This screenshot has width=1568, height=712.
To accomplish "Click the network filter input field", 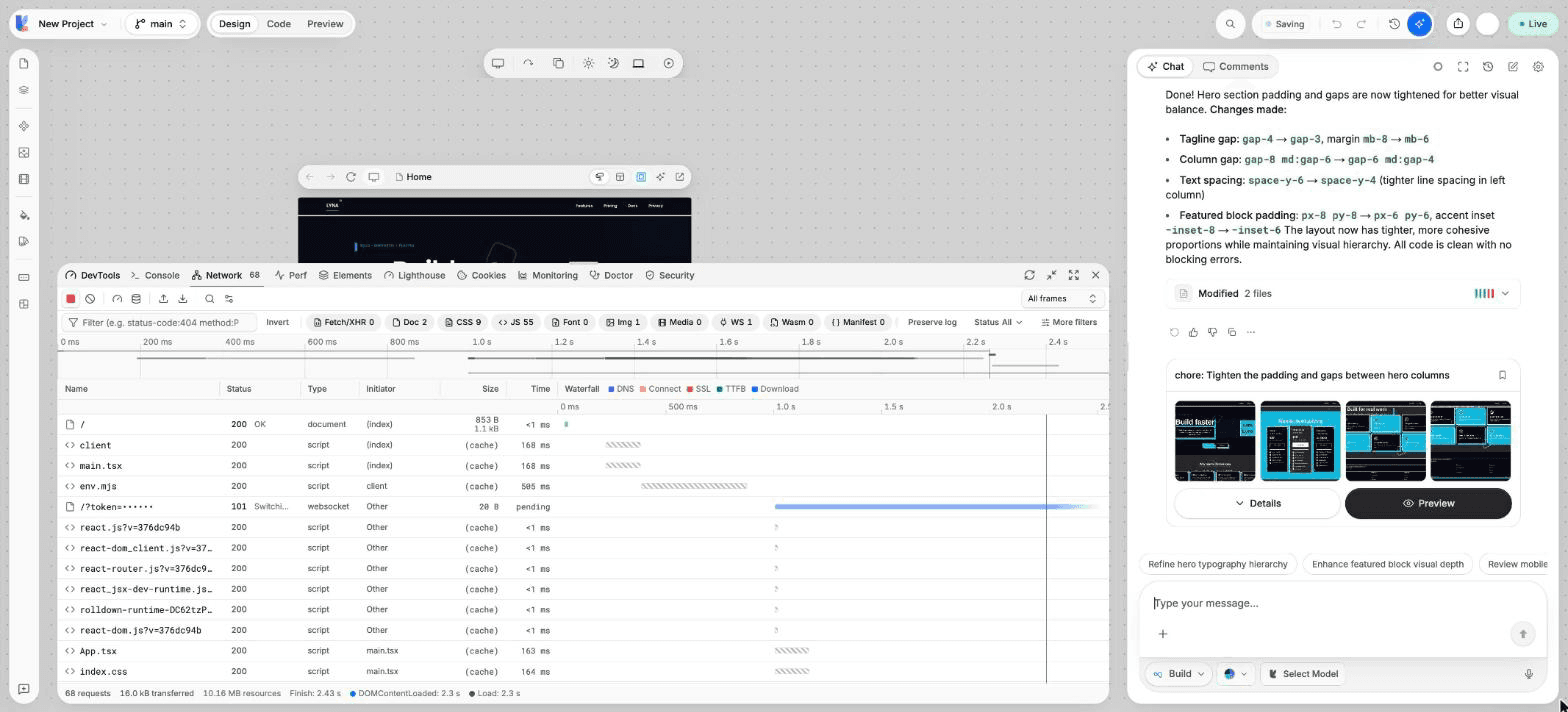I will pos(158,322).
